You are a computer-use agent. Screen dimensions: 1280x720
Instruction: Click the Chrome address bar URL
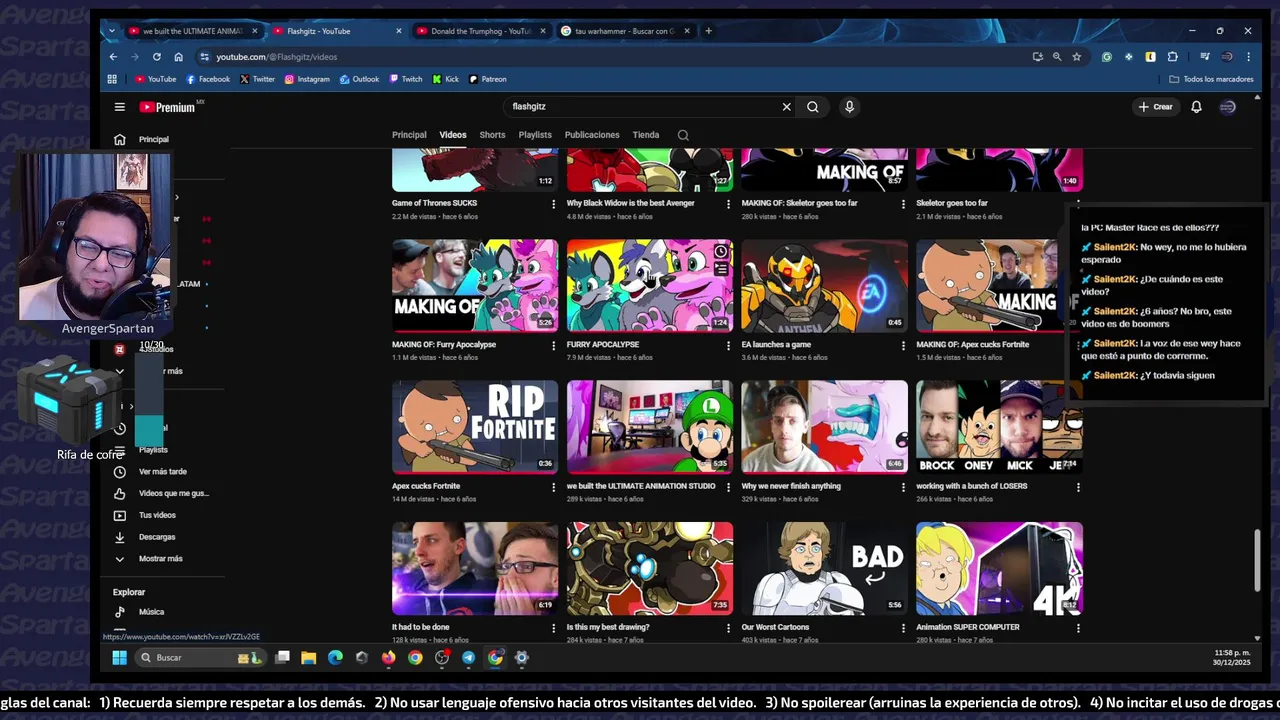[277, 57]
